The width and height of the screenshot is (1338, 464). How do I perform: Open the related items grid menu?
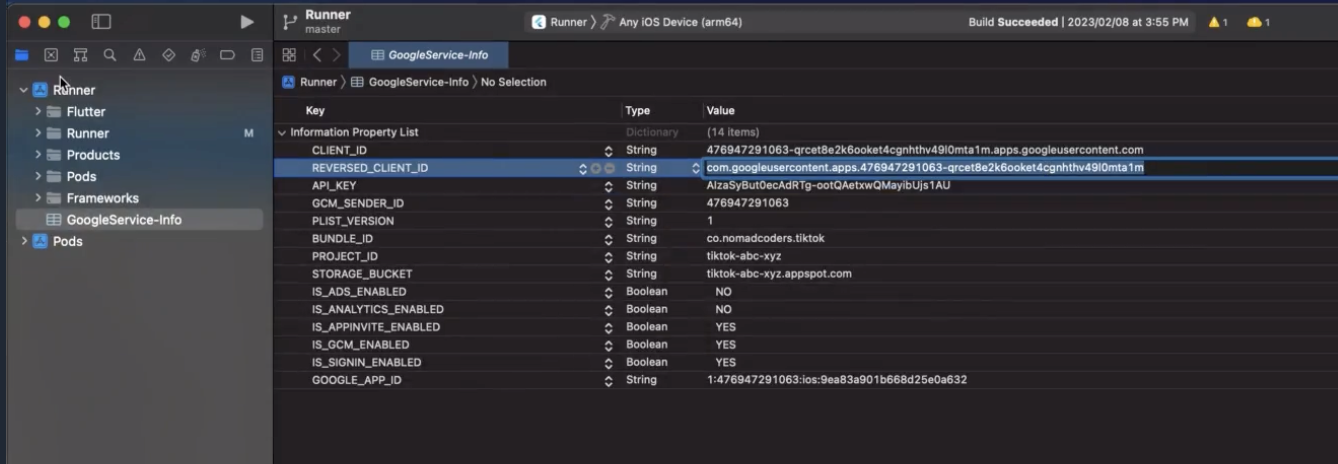pyautogui.click(x=289, y=55)
